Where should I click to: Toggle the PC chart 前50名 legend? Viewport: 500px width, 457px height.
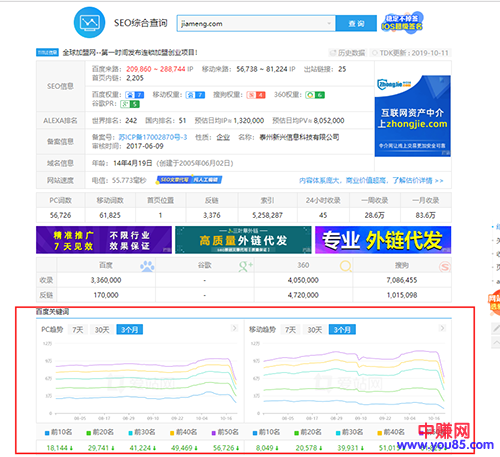(x=225, y=432)
